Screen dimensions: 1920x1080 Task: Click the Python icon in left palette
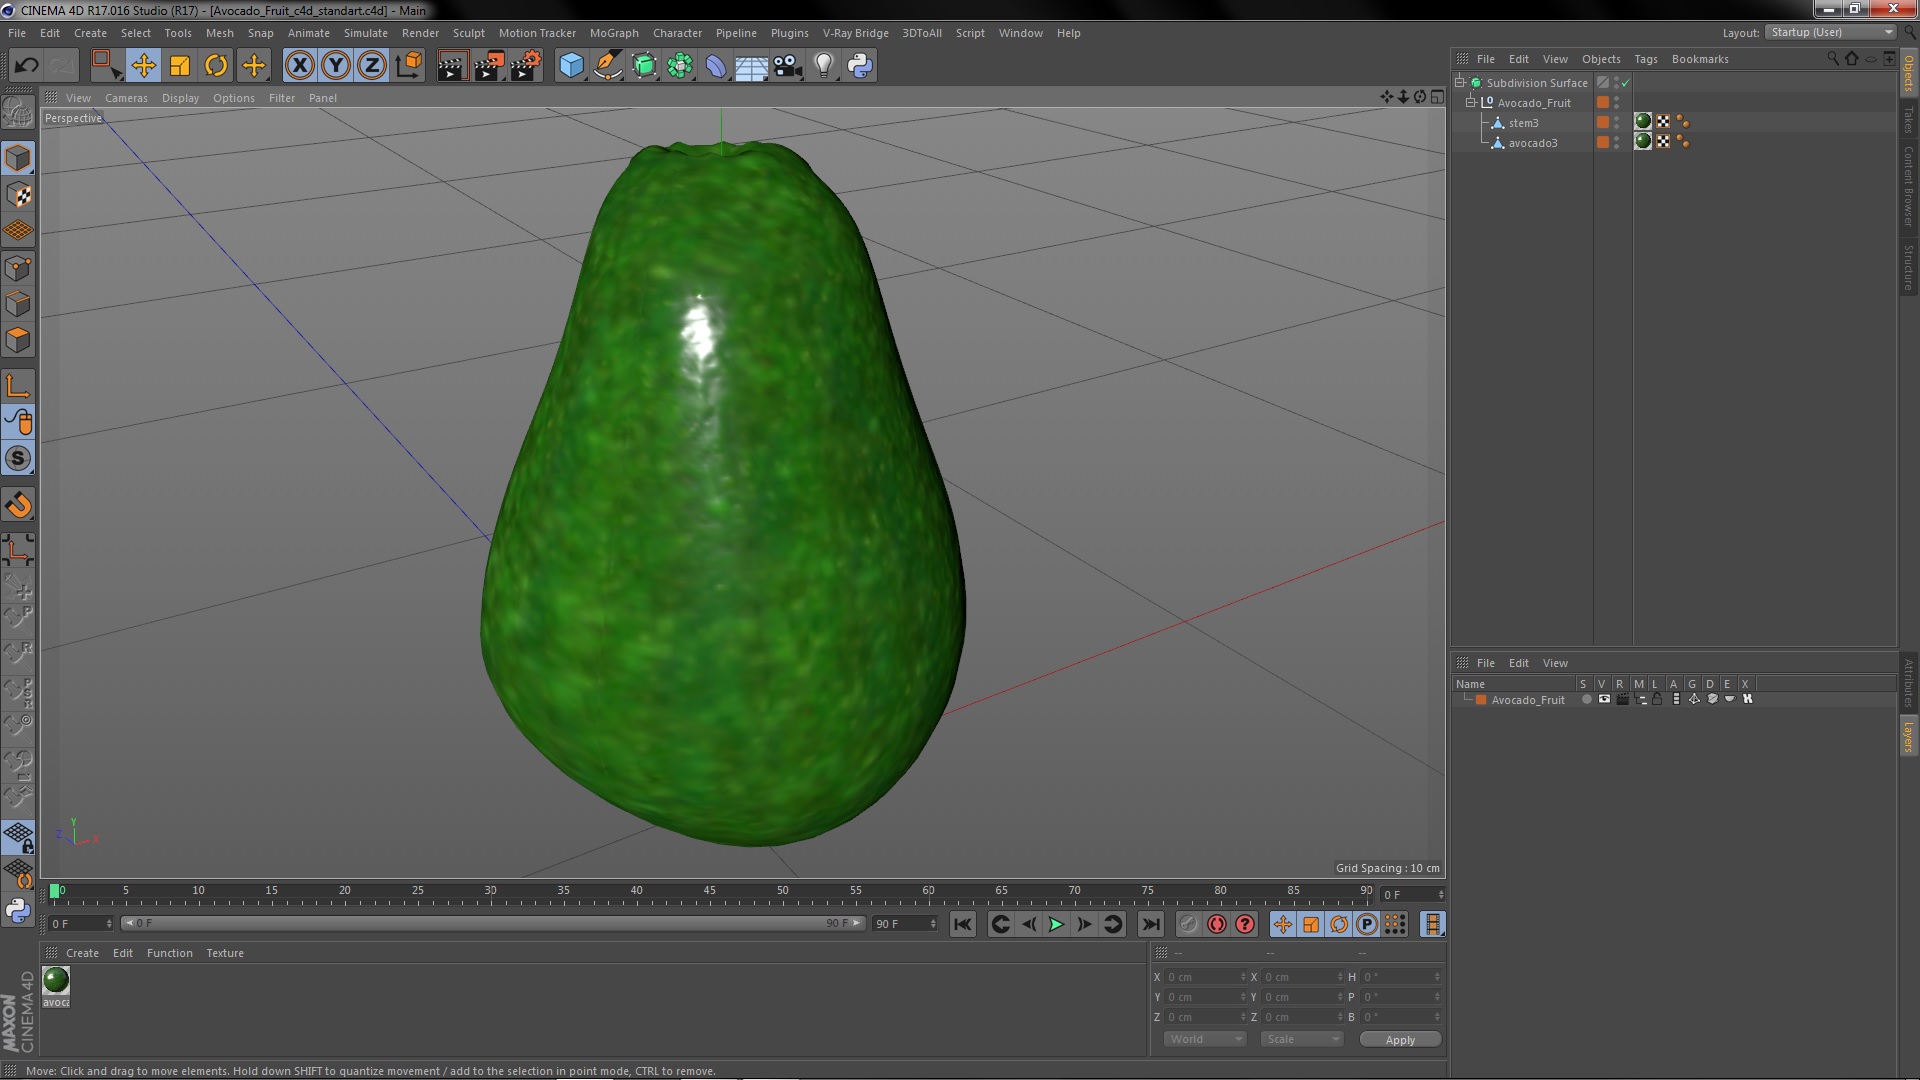[18, 910]
